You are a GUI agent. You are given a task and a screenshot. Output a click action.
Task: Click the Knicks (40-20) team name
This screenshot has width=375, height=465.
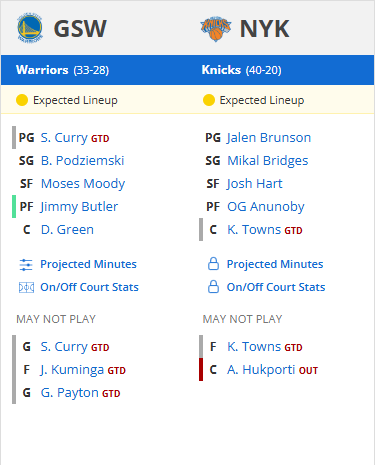(241, 70)
